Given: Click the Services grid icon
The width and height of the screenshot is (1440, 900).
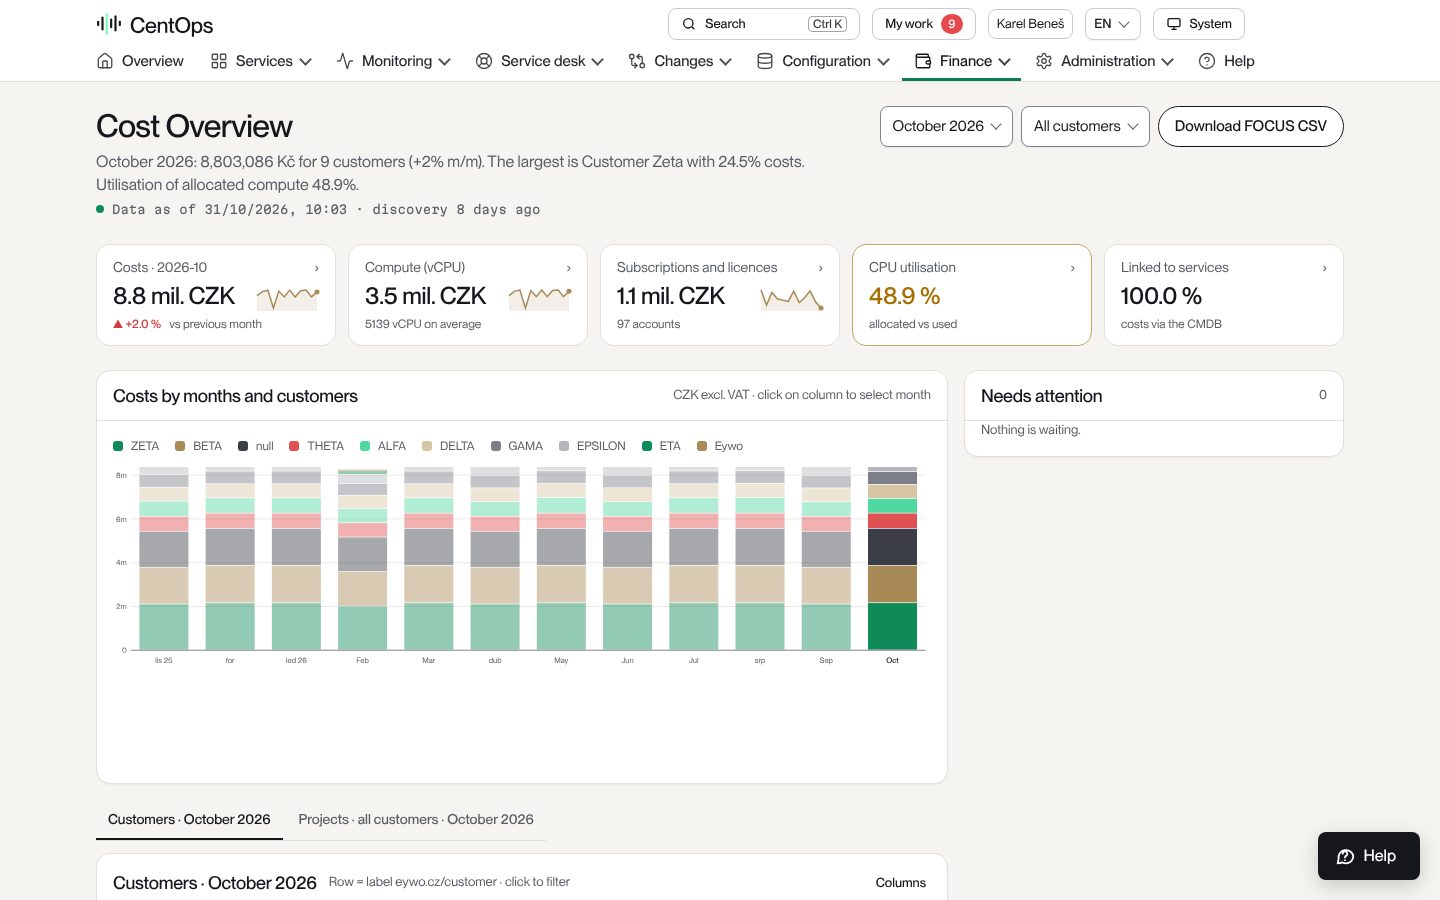Looking at the screenshot, I should [219, 61].
